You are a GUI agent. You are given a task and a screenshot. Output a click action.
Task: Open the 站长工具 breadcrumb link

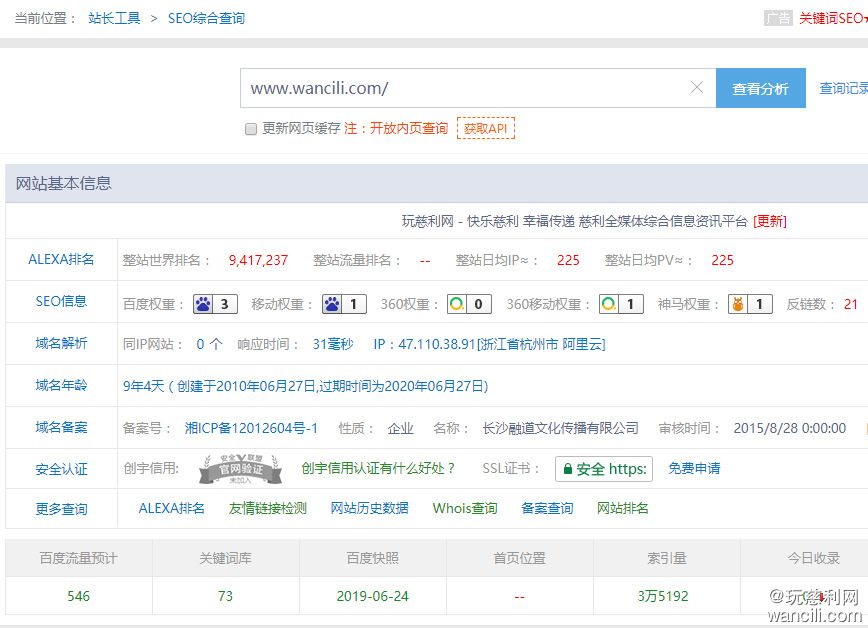115,18
